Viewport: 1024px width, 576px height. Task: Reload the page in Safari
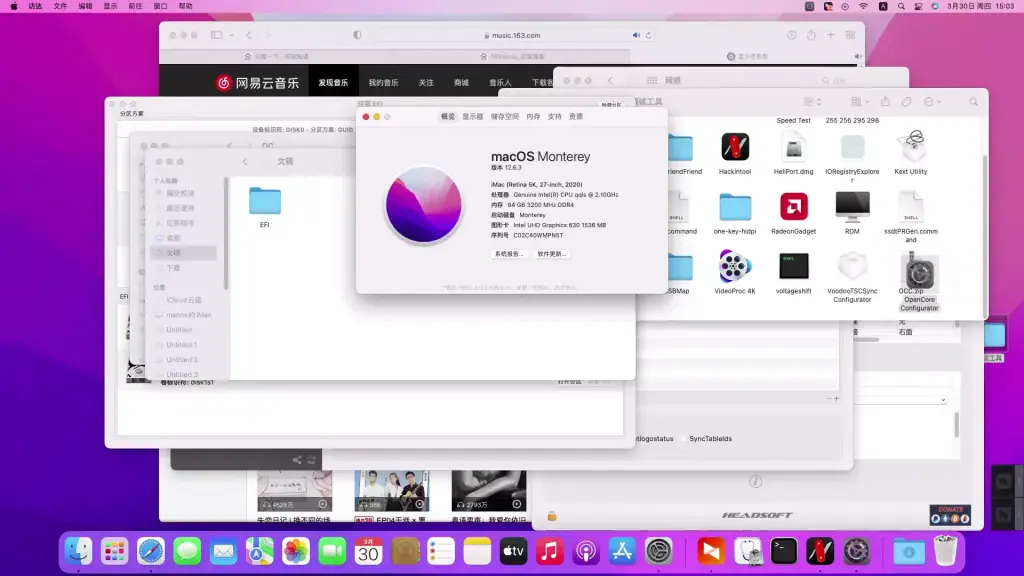point(648,35)
